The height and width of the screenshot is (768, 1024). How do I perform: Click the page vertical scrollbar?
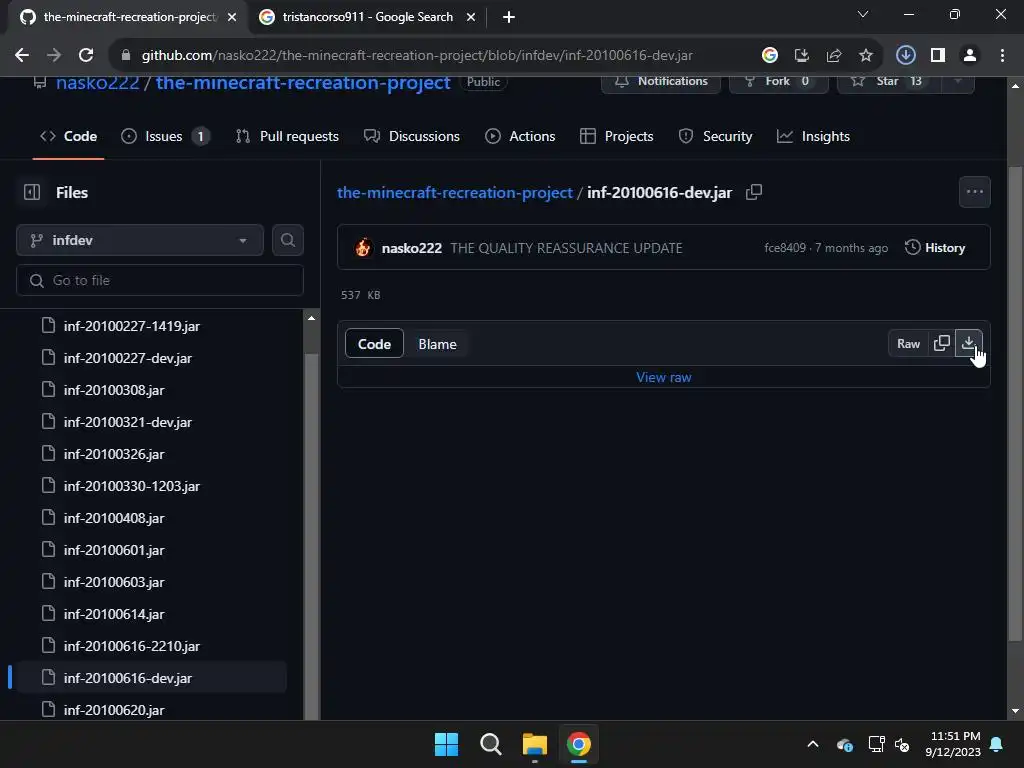point(1015,405)
